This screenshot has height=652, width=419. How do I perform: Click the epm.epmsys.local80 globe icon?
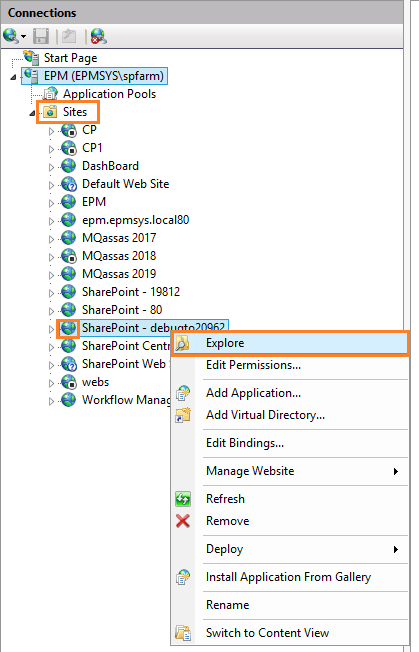click(x=69, y=220)
